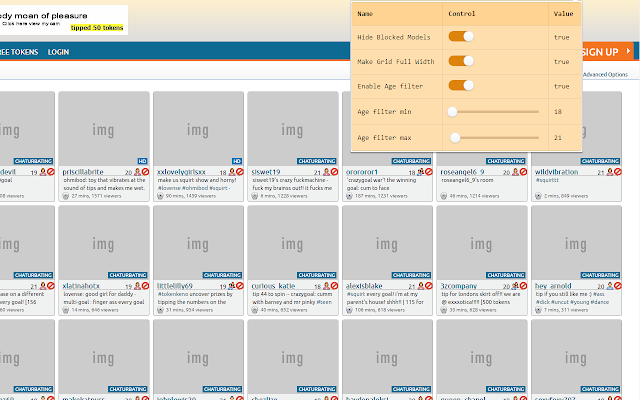Open the wildvibration username link
The width and height of the screenshot is (640, 400).
coord(556,172)
